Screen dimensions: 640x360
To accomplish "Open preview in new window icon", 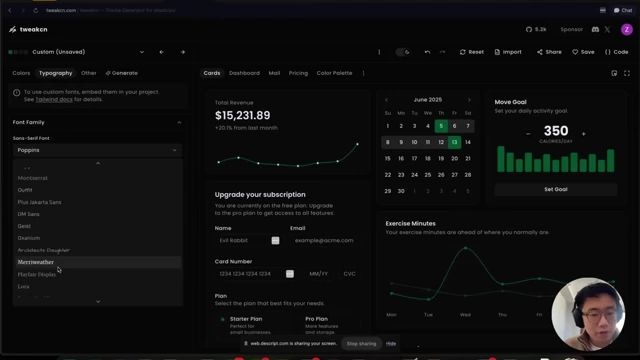I will [x=614, y=73].
